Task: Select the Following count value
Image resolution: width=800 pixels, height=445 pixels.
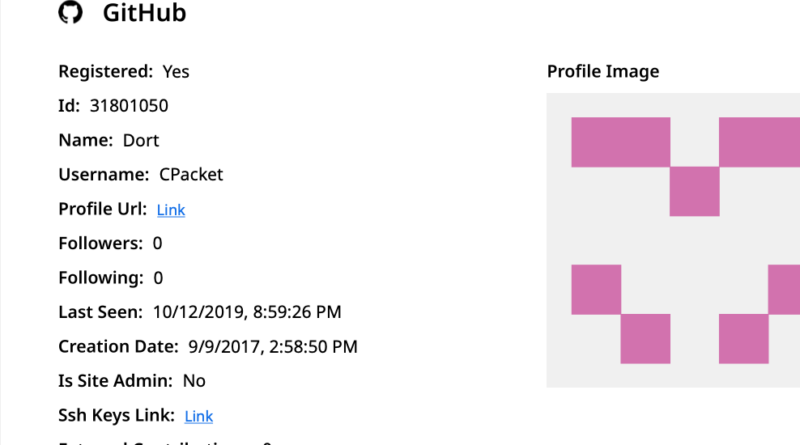Action: point(158,278)
